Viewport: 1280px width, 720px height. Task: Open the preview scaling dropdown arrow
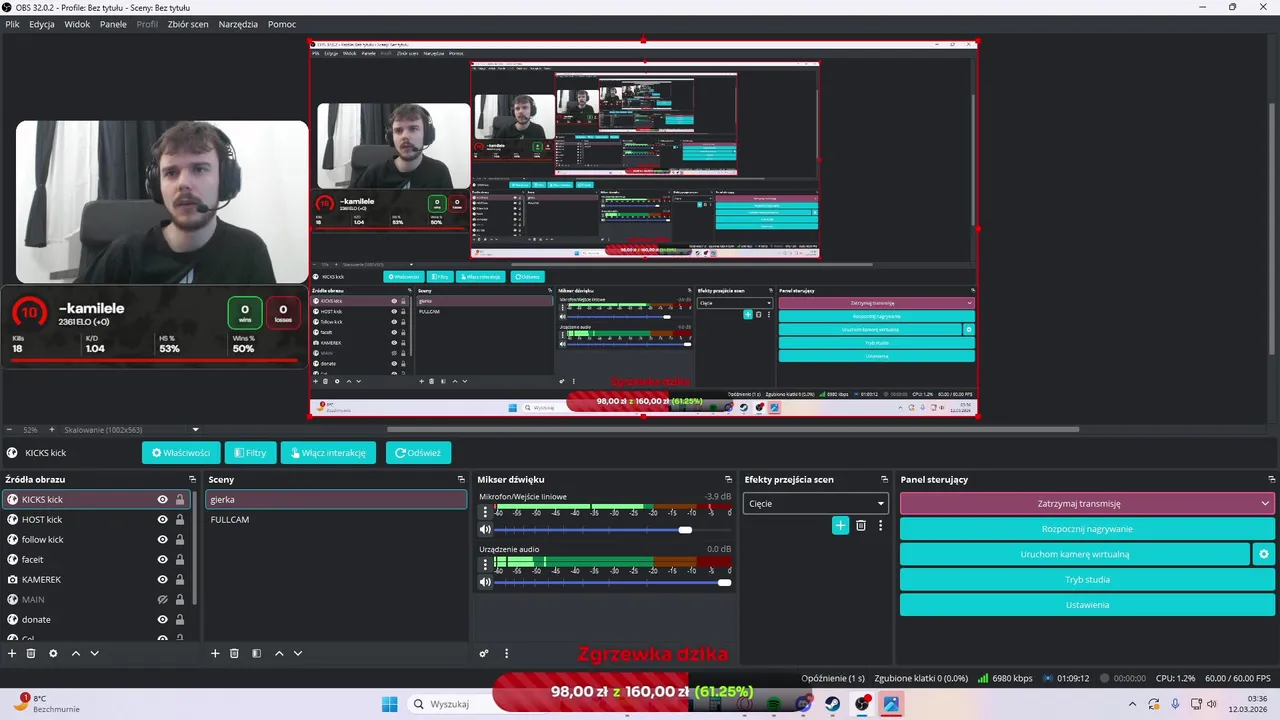195,430
